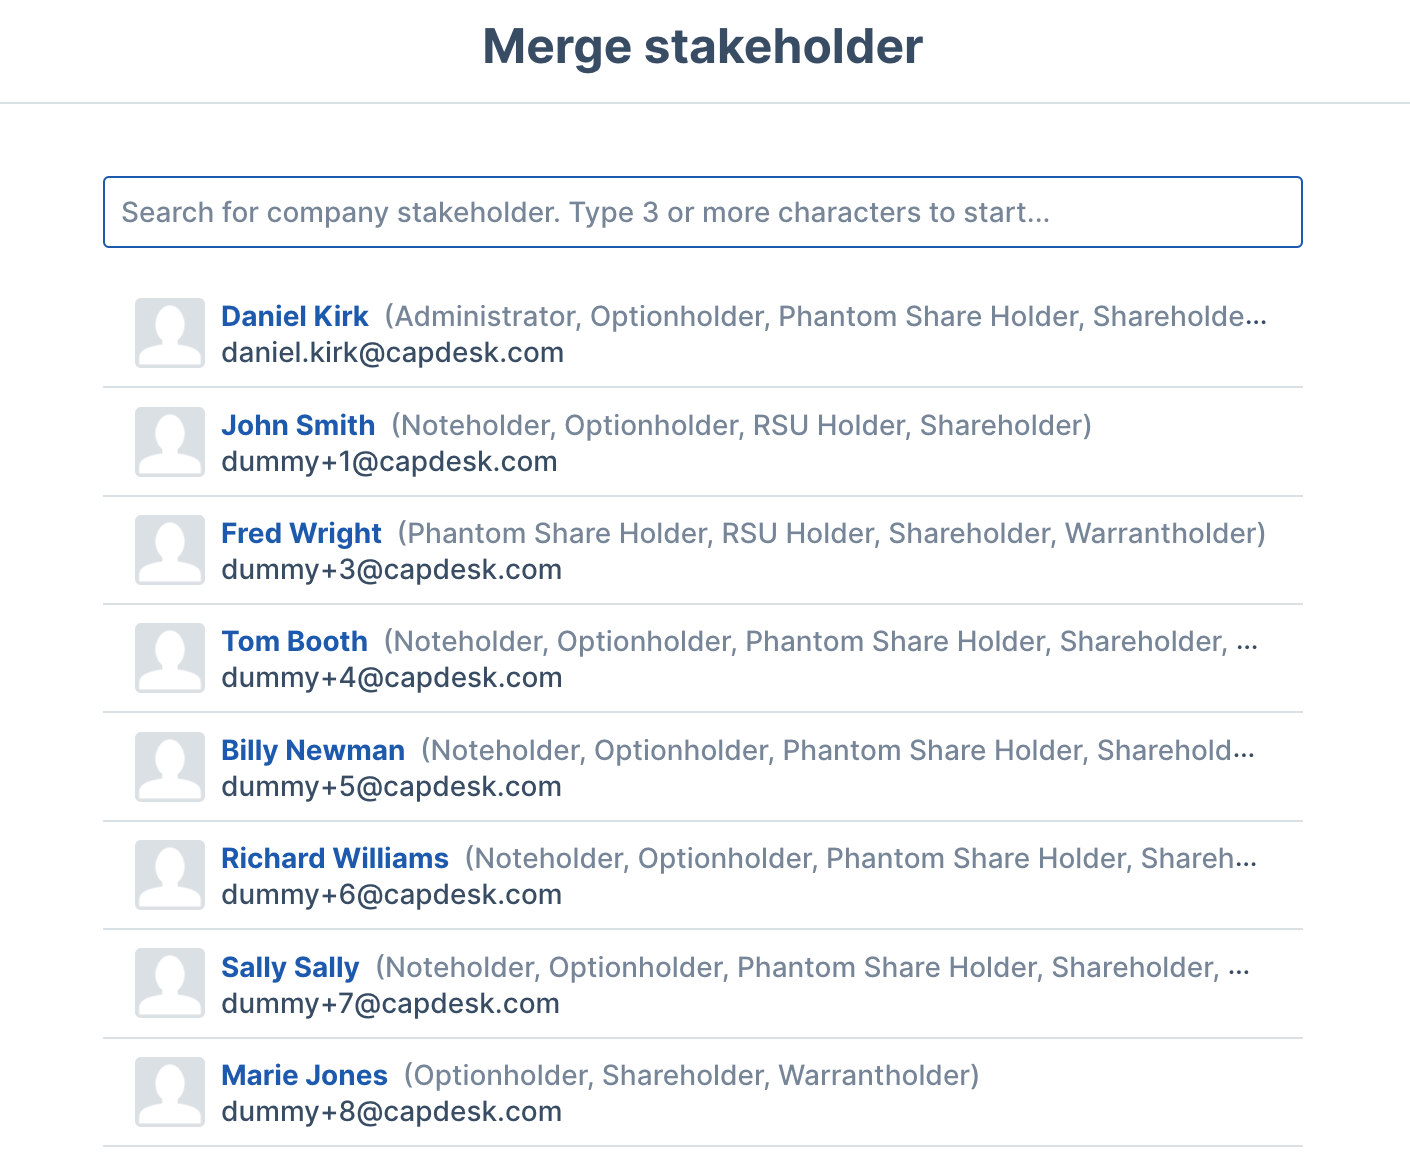Open Daniel Kirk stakeholder link

click(x=295, y=316)
